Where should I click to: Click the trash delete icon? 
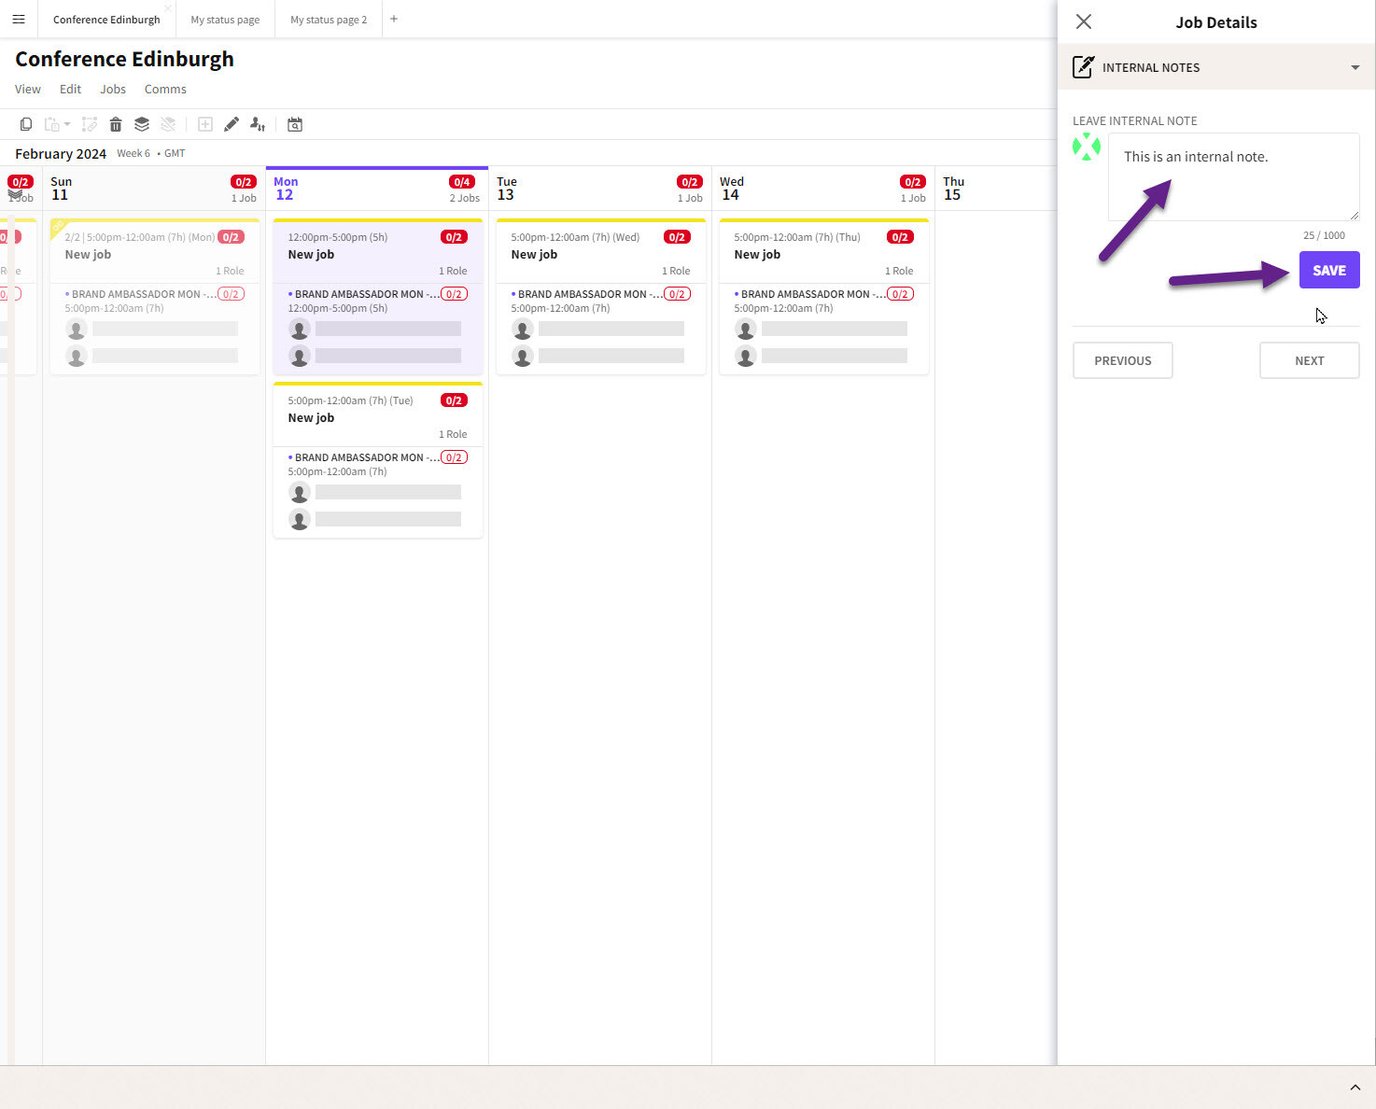tap(115, 124)
